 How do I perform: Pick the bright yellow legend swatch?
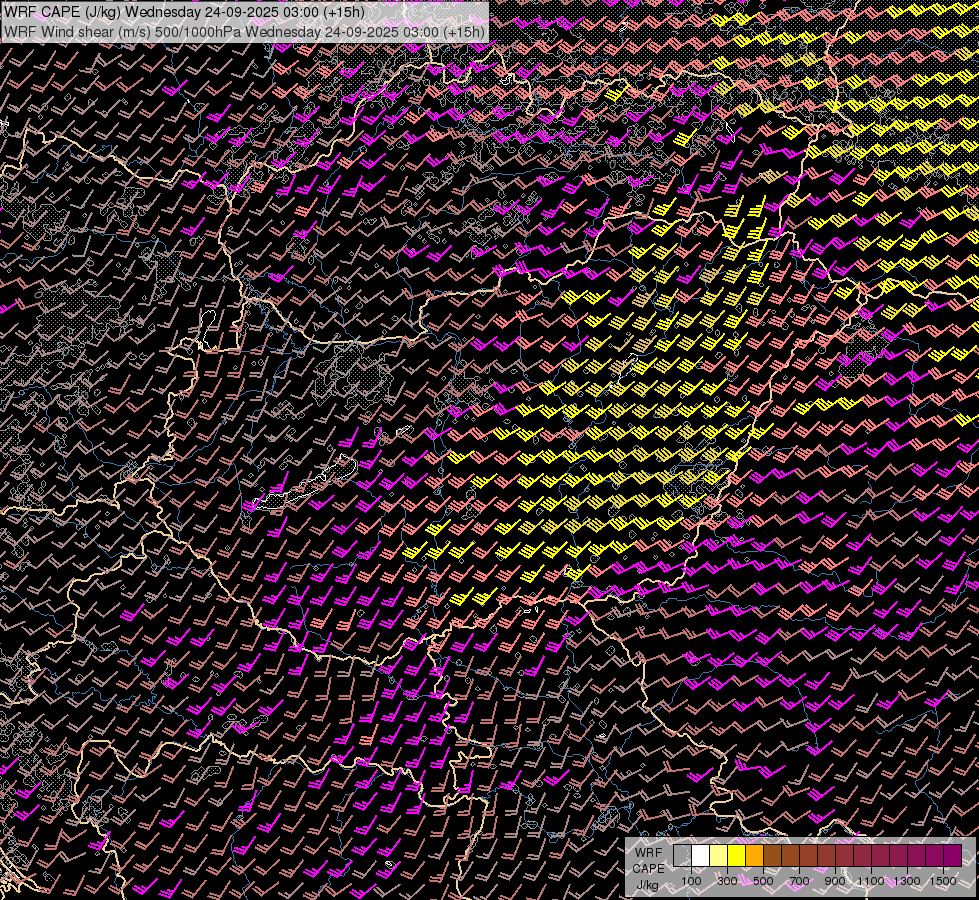pyautogui.click(x=736, y=855)
